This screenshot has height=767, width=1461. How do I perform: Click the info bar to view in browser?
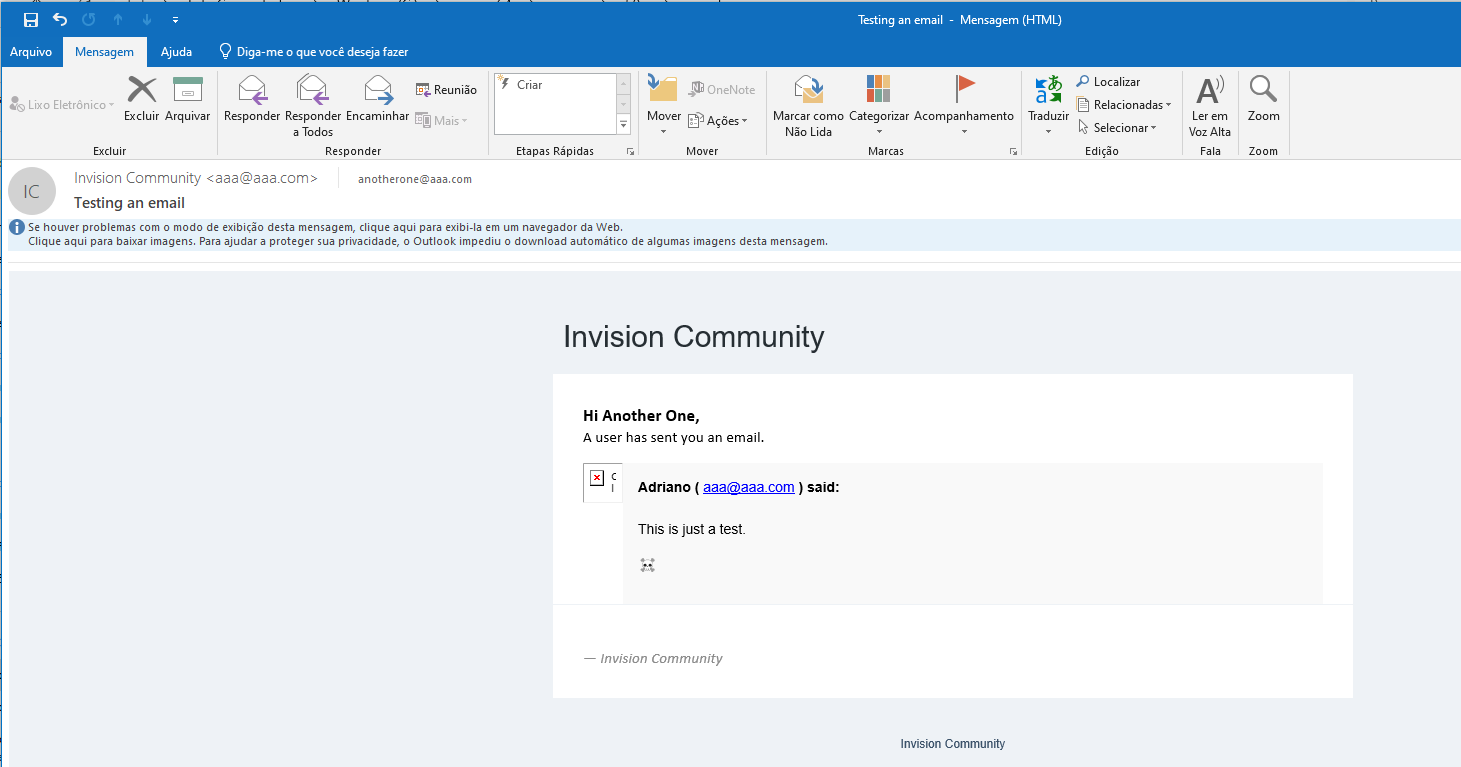325,227
